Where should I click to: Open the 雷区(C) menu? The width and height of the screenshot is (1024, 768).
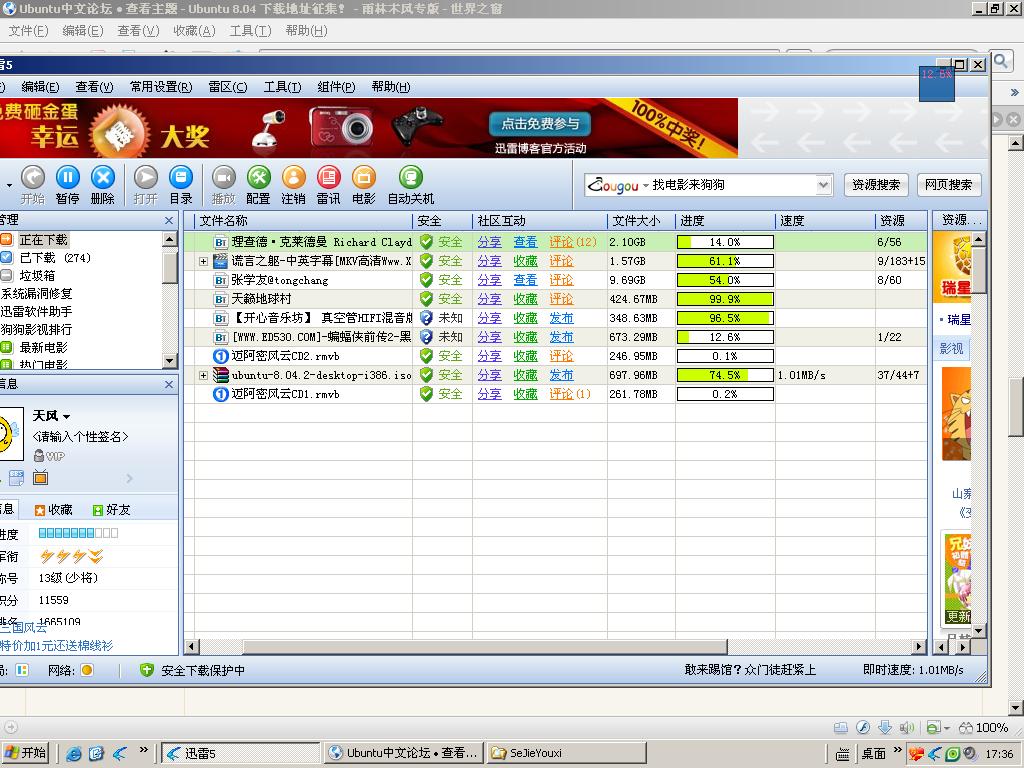point(228,87)
